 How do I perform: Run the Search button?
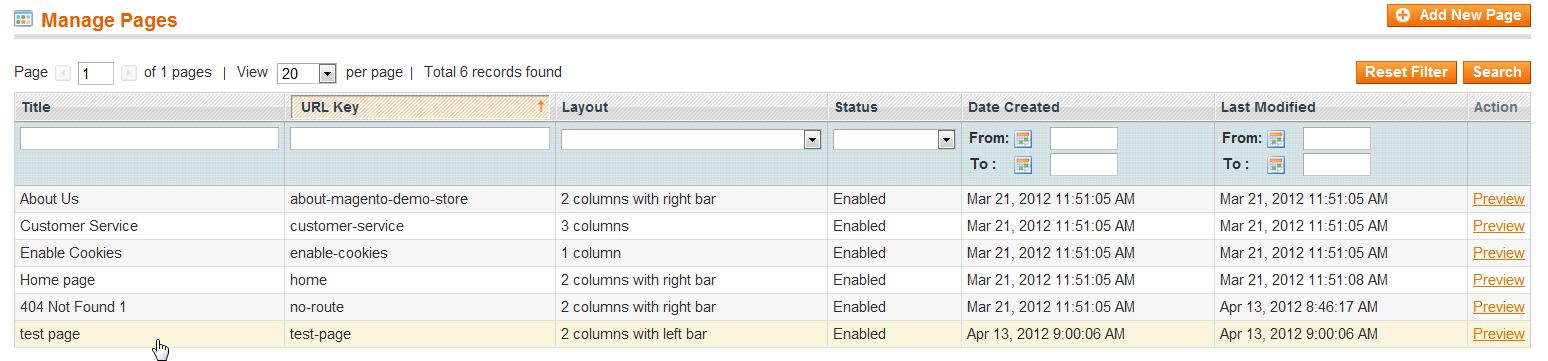1497,72
